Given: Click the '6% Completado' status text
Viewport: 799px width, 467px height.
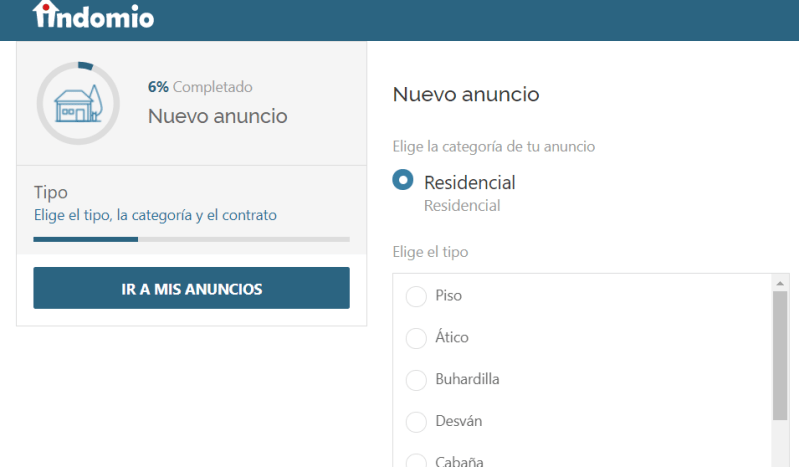Looking at the screenshot, I should pyautogui.click(x=200, y=87).
